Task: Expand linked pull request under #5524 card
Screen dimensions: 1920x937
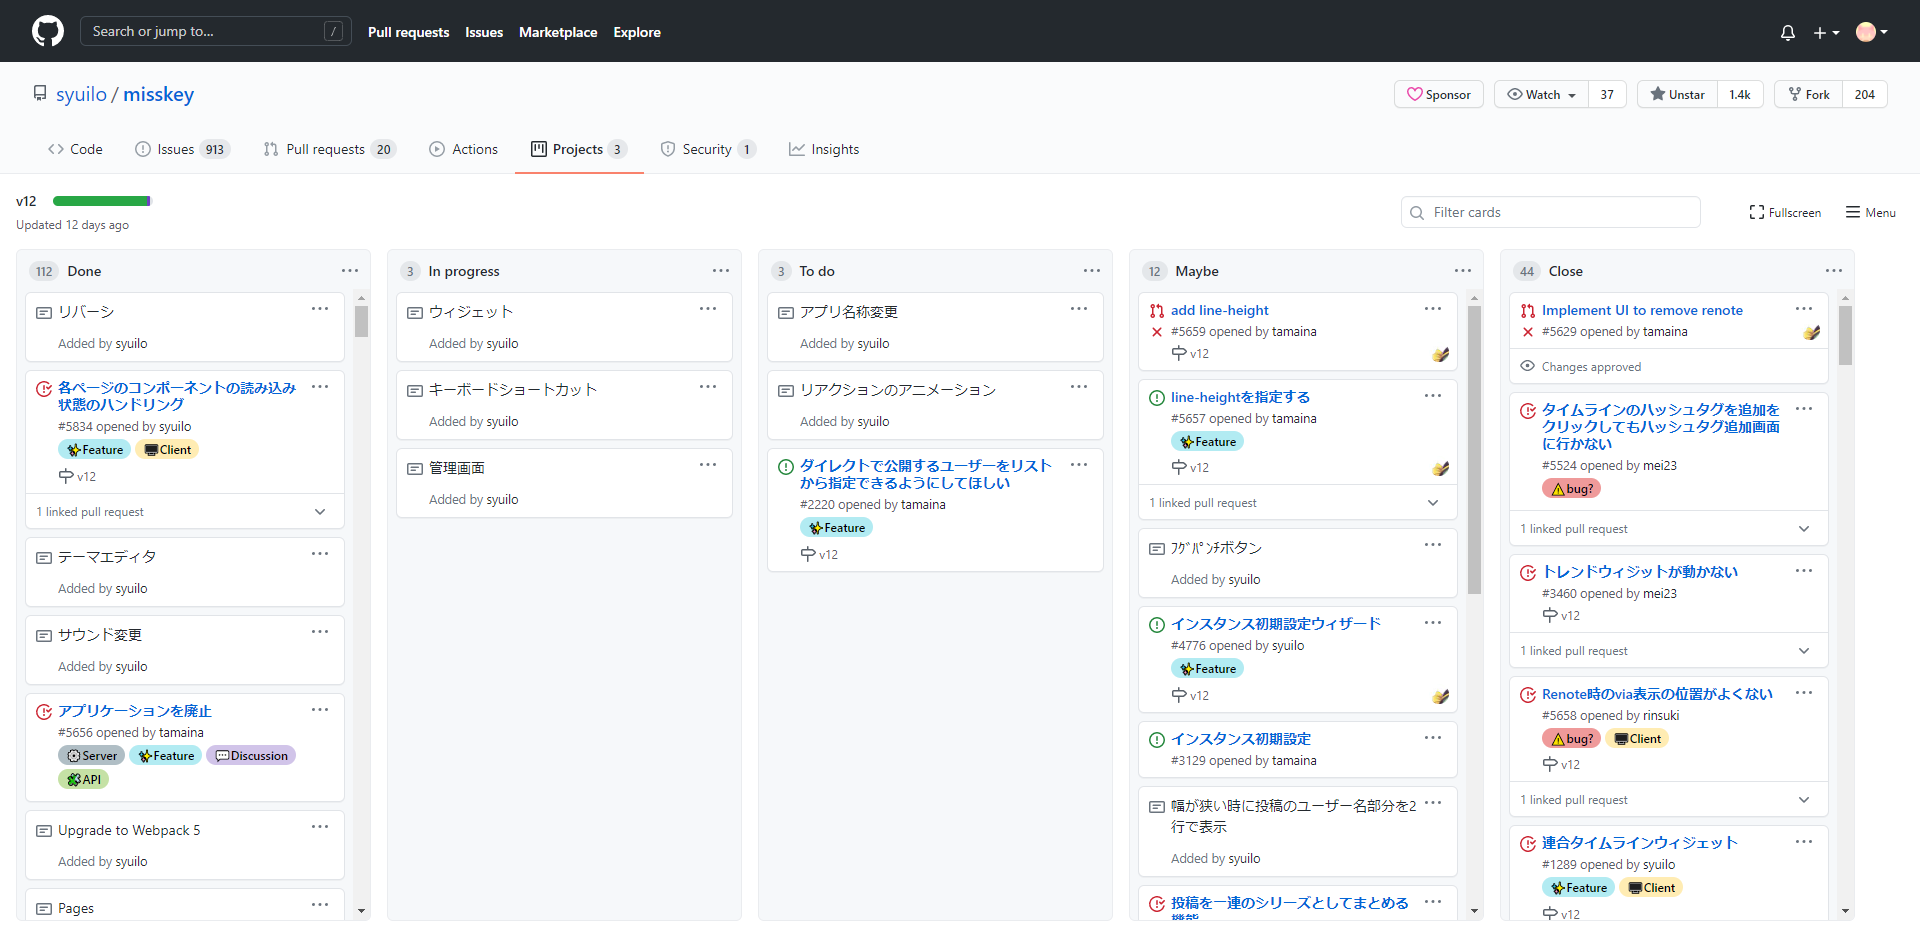Action: 1669,529
